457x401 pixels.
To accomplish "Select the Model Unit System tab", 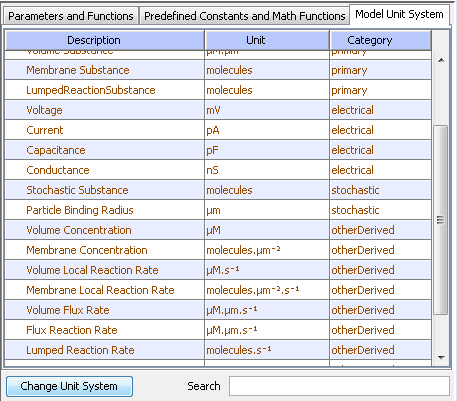I will click(399, 14).
